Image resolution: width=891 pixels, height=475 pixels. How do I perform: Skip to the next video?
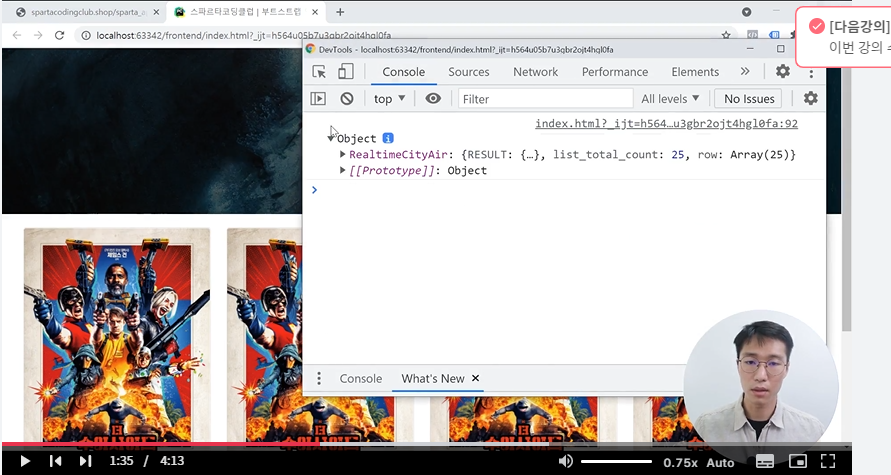click(x=85, y=461)
